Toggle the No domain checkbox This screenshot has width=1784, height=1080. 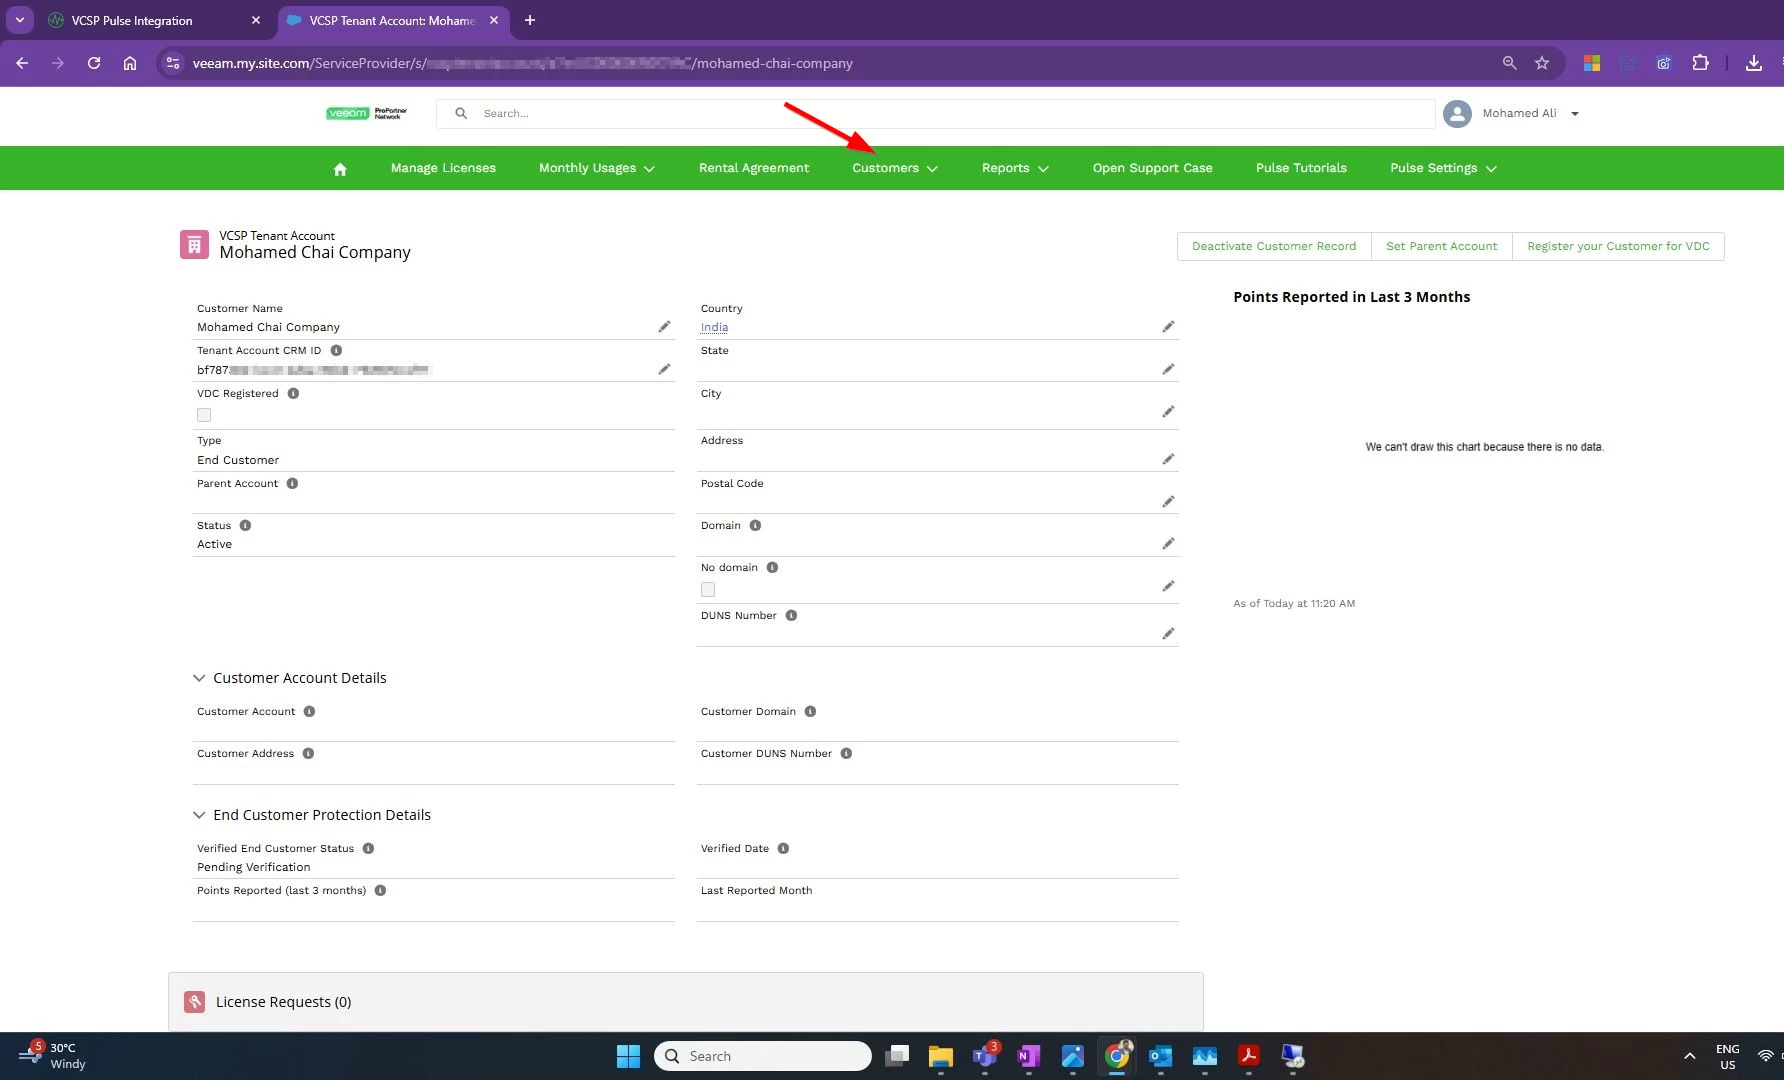point(708,590)
